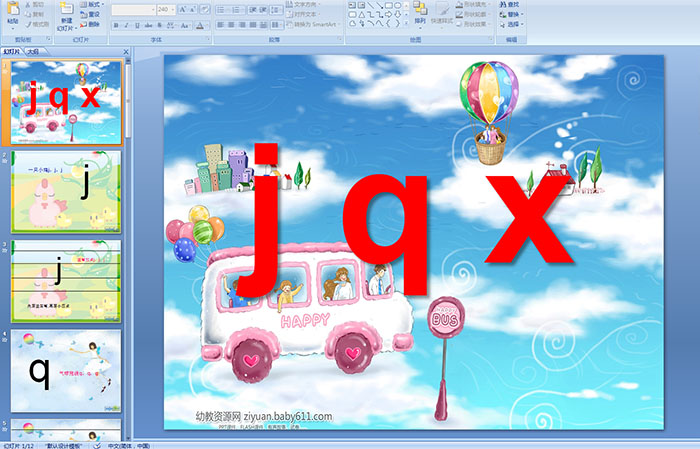Open the font name combo box

(x=133, y=9)
